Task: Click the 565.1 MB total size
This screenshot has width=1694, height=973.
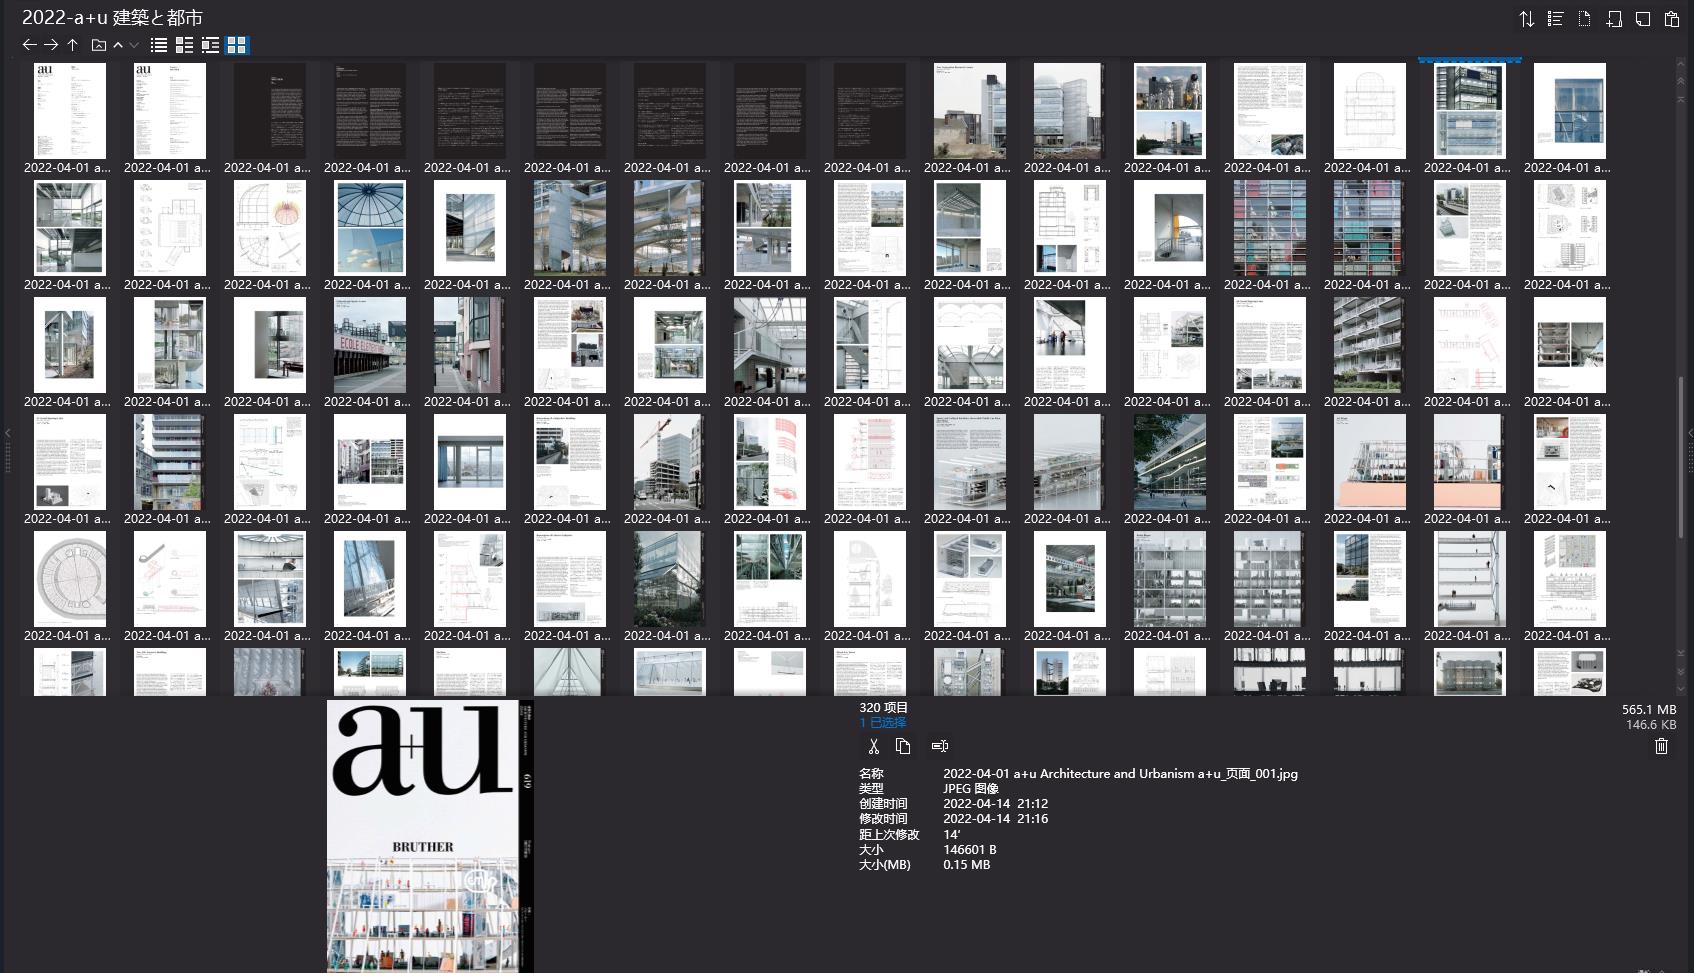Action: pos(1649,709)
